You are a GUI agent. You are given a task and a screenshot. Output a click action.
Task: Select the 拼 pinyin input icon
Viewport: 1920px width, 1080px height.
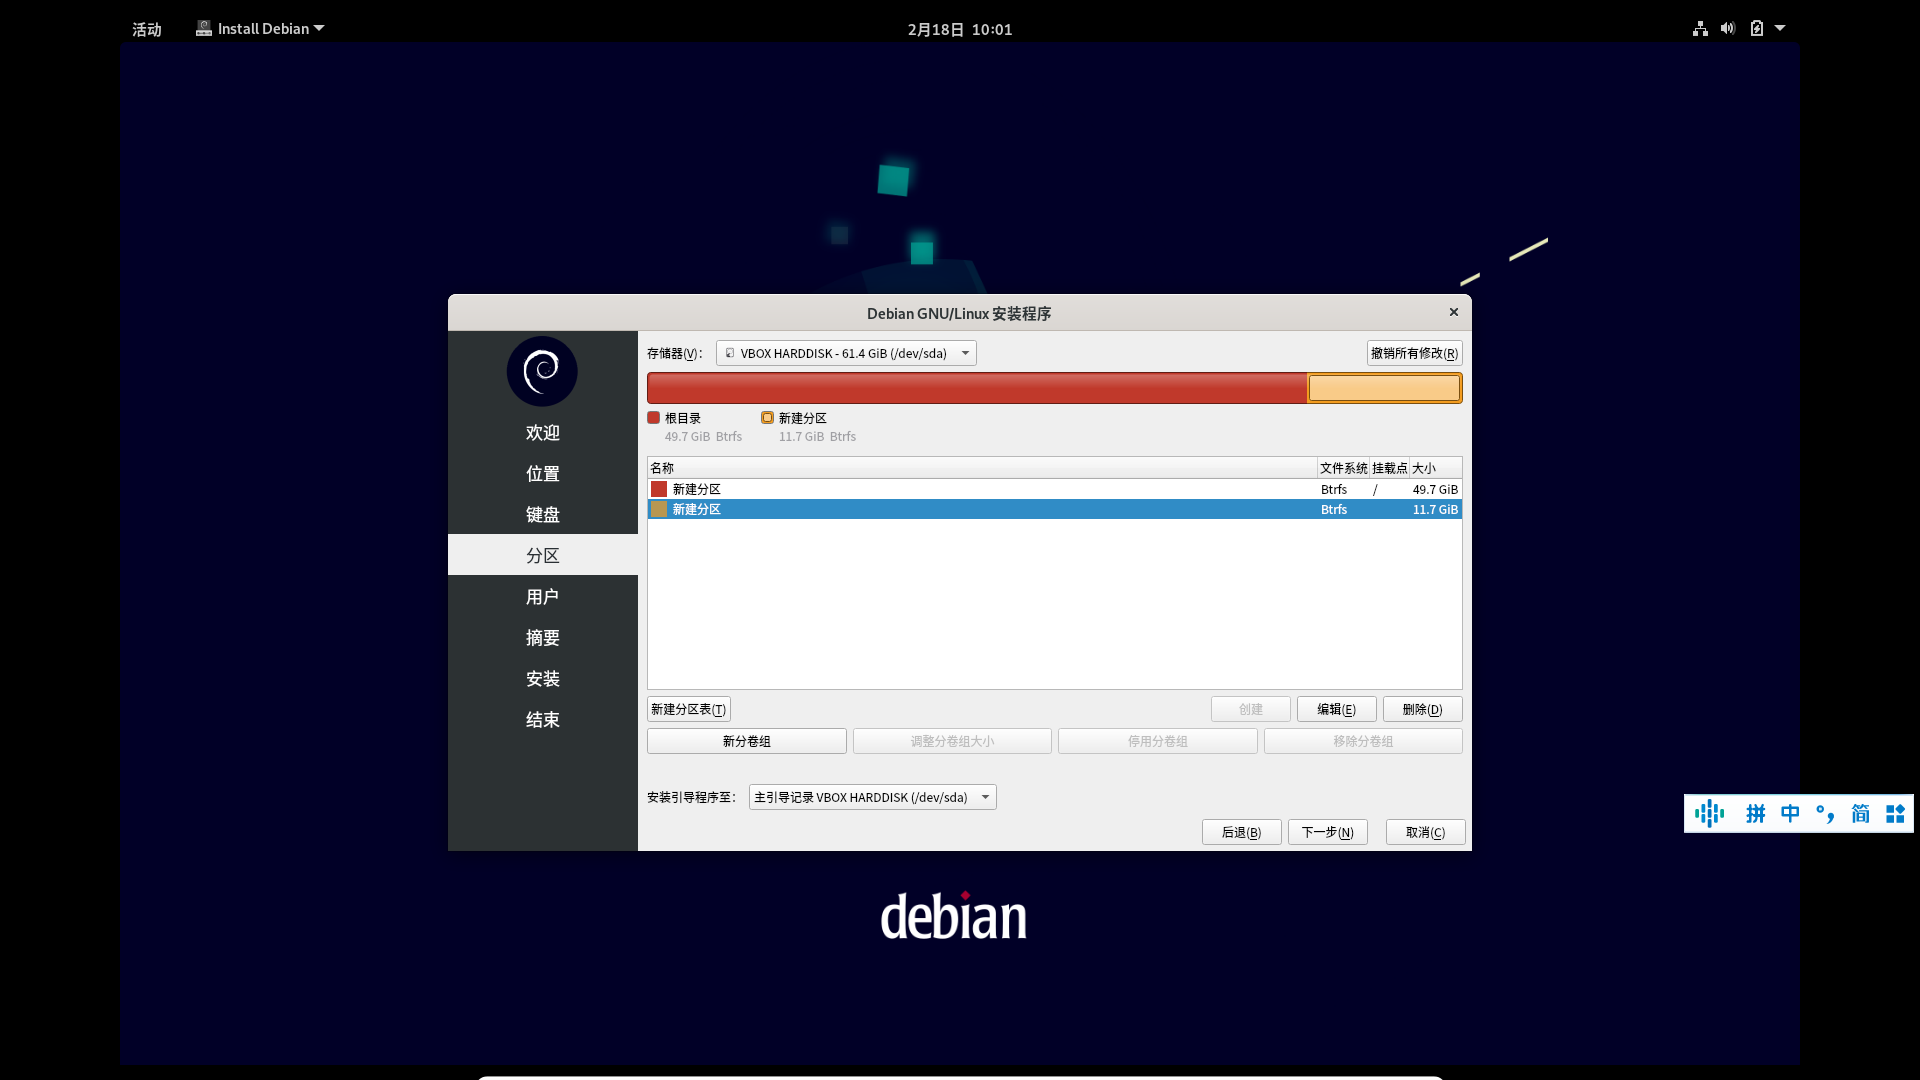(1756, 813)
